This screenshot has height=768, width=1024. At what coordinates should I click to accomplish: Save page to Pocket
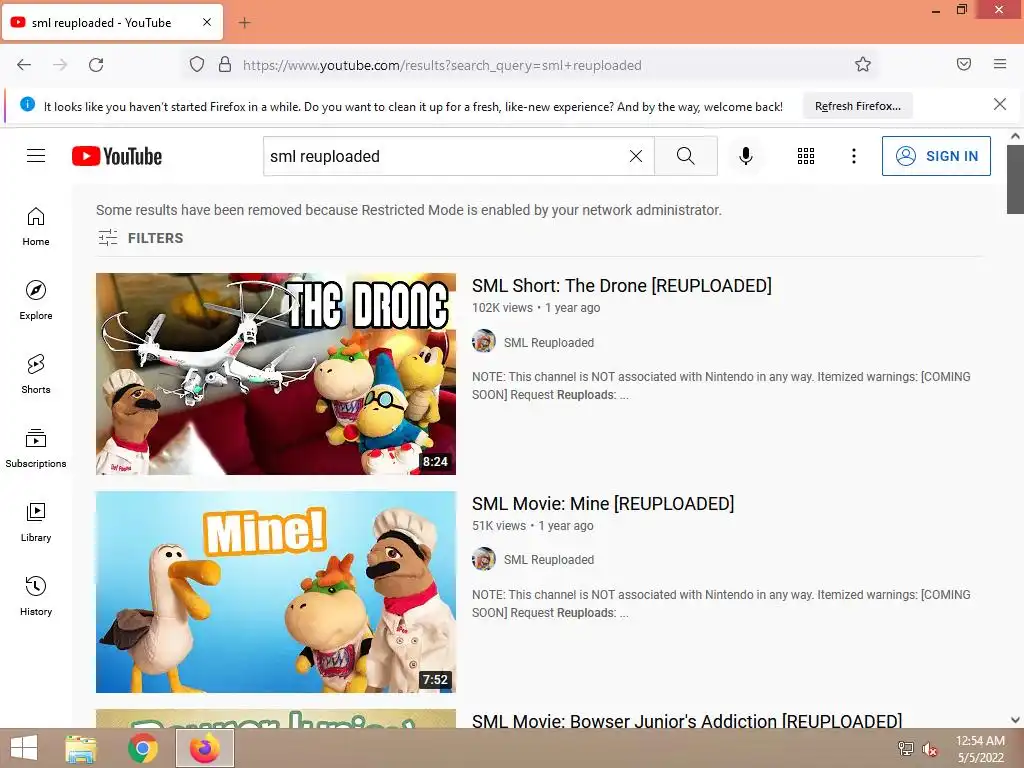coord(964,64)
